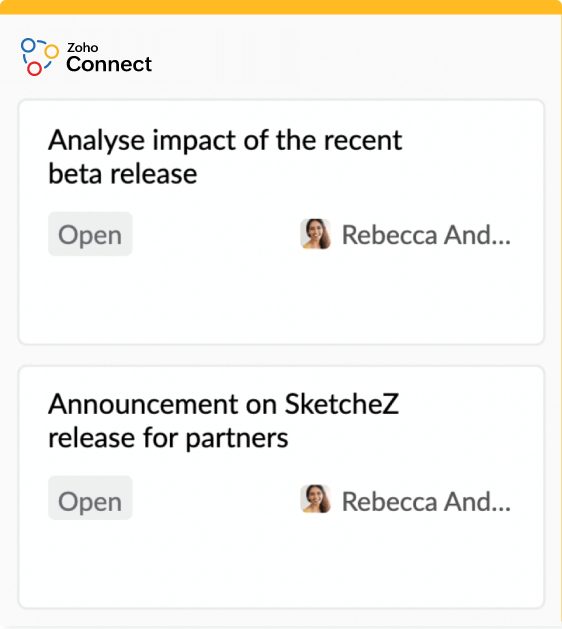This screenshot has width=562, height=629.
Task: Click Rebecca's avatar on the beta release task
Action: click(x=316, y=234)
